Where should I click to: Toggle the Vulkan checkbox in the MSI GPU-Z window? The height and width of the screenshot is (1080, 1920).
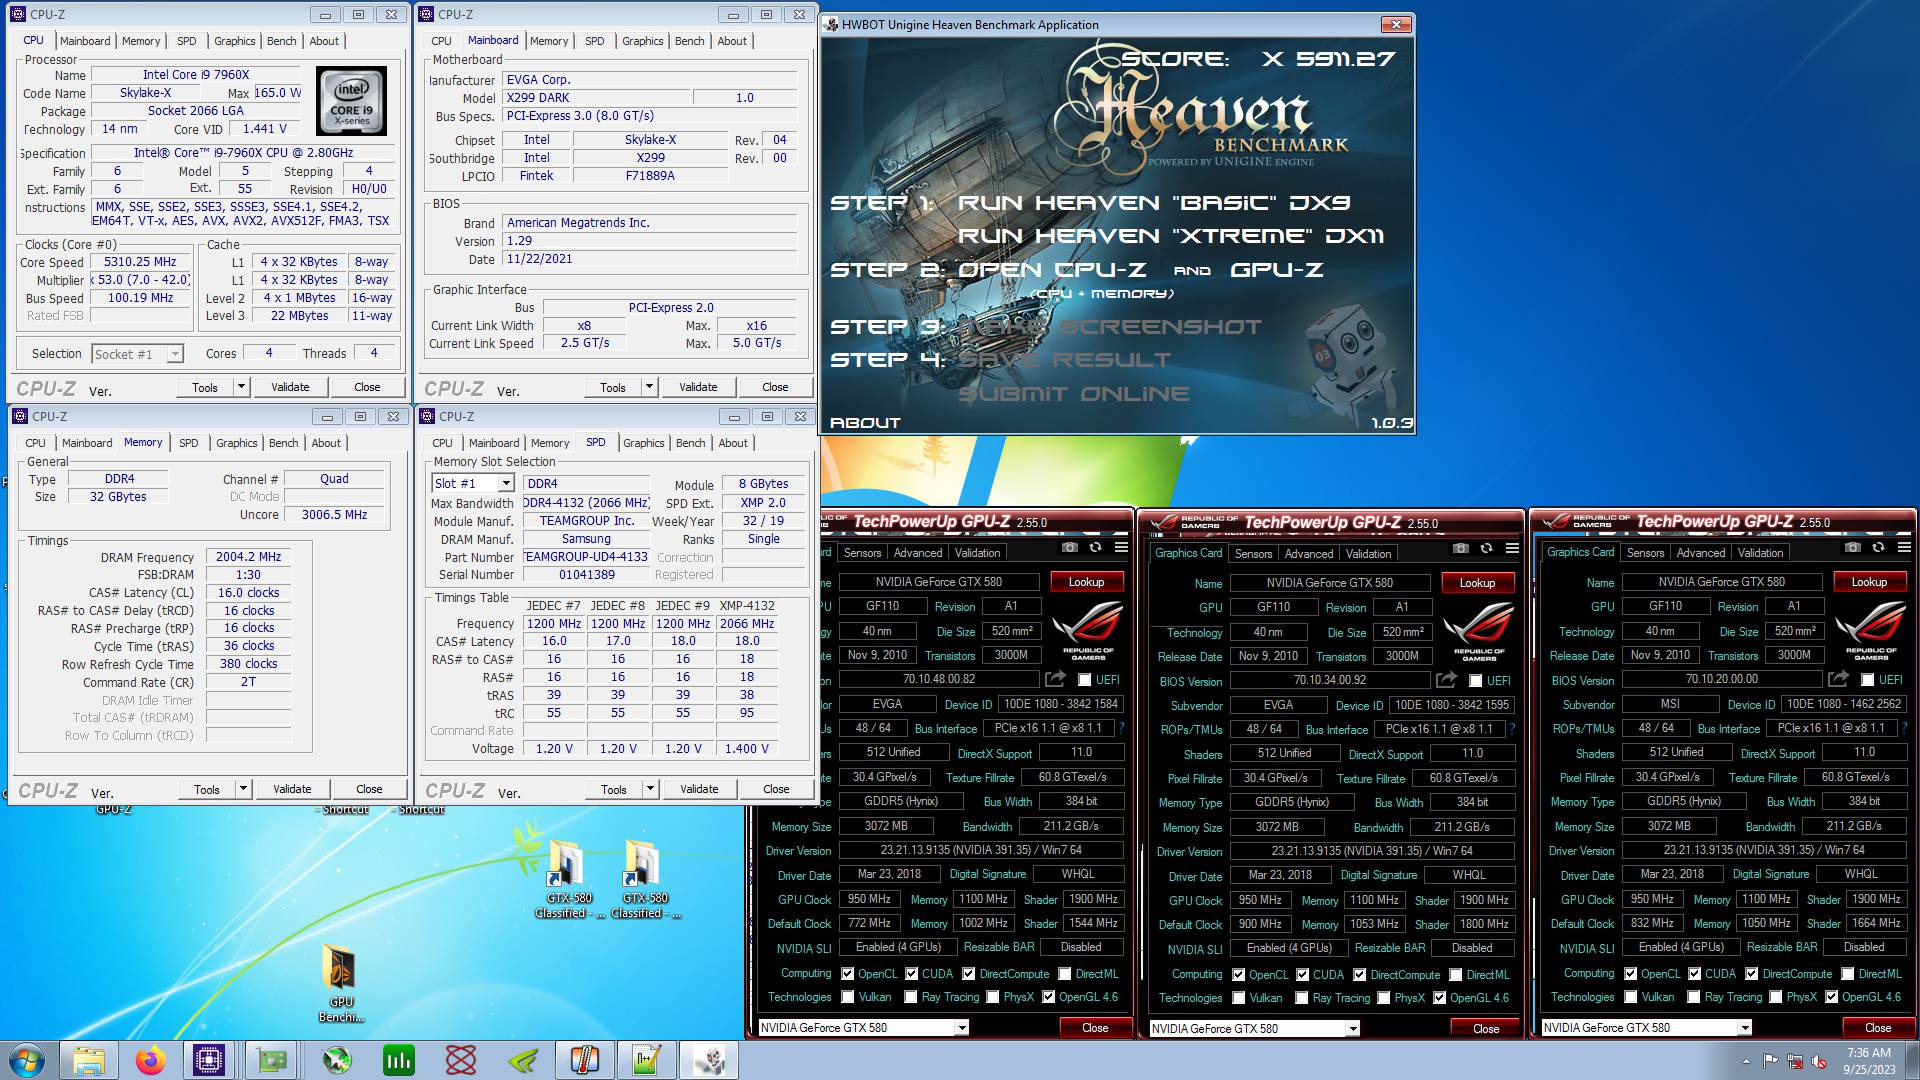click(x=1631, y=997)
